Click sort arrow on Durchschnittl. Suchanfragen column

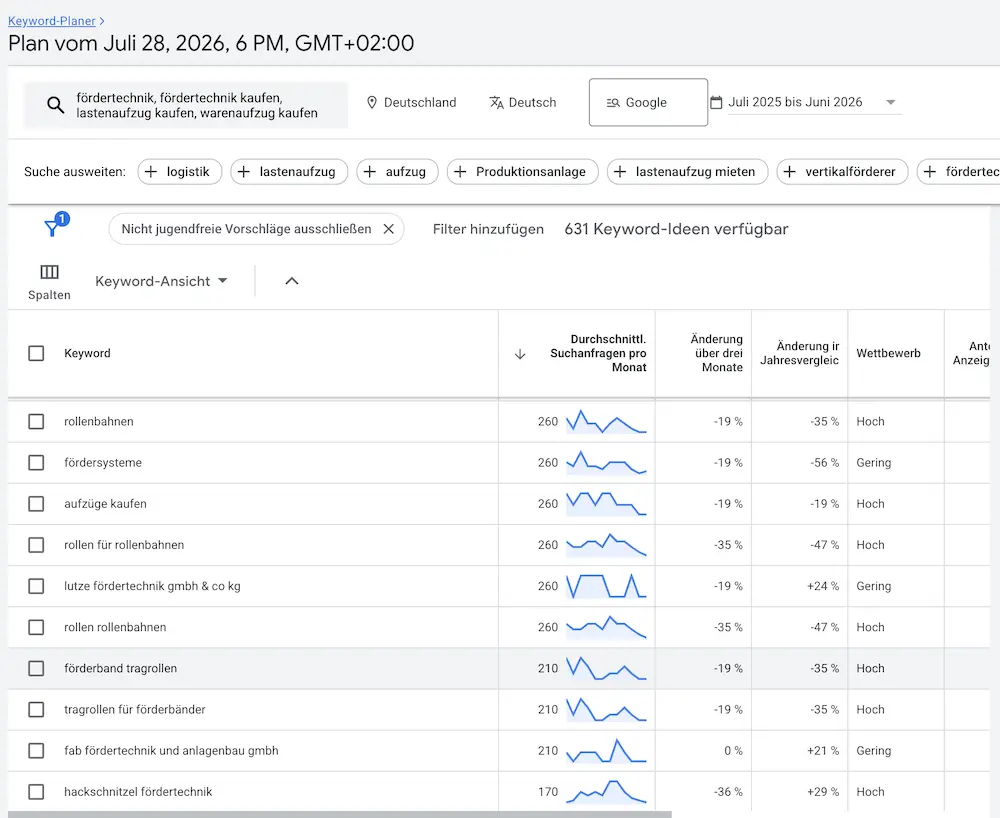tap(520, 354)
